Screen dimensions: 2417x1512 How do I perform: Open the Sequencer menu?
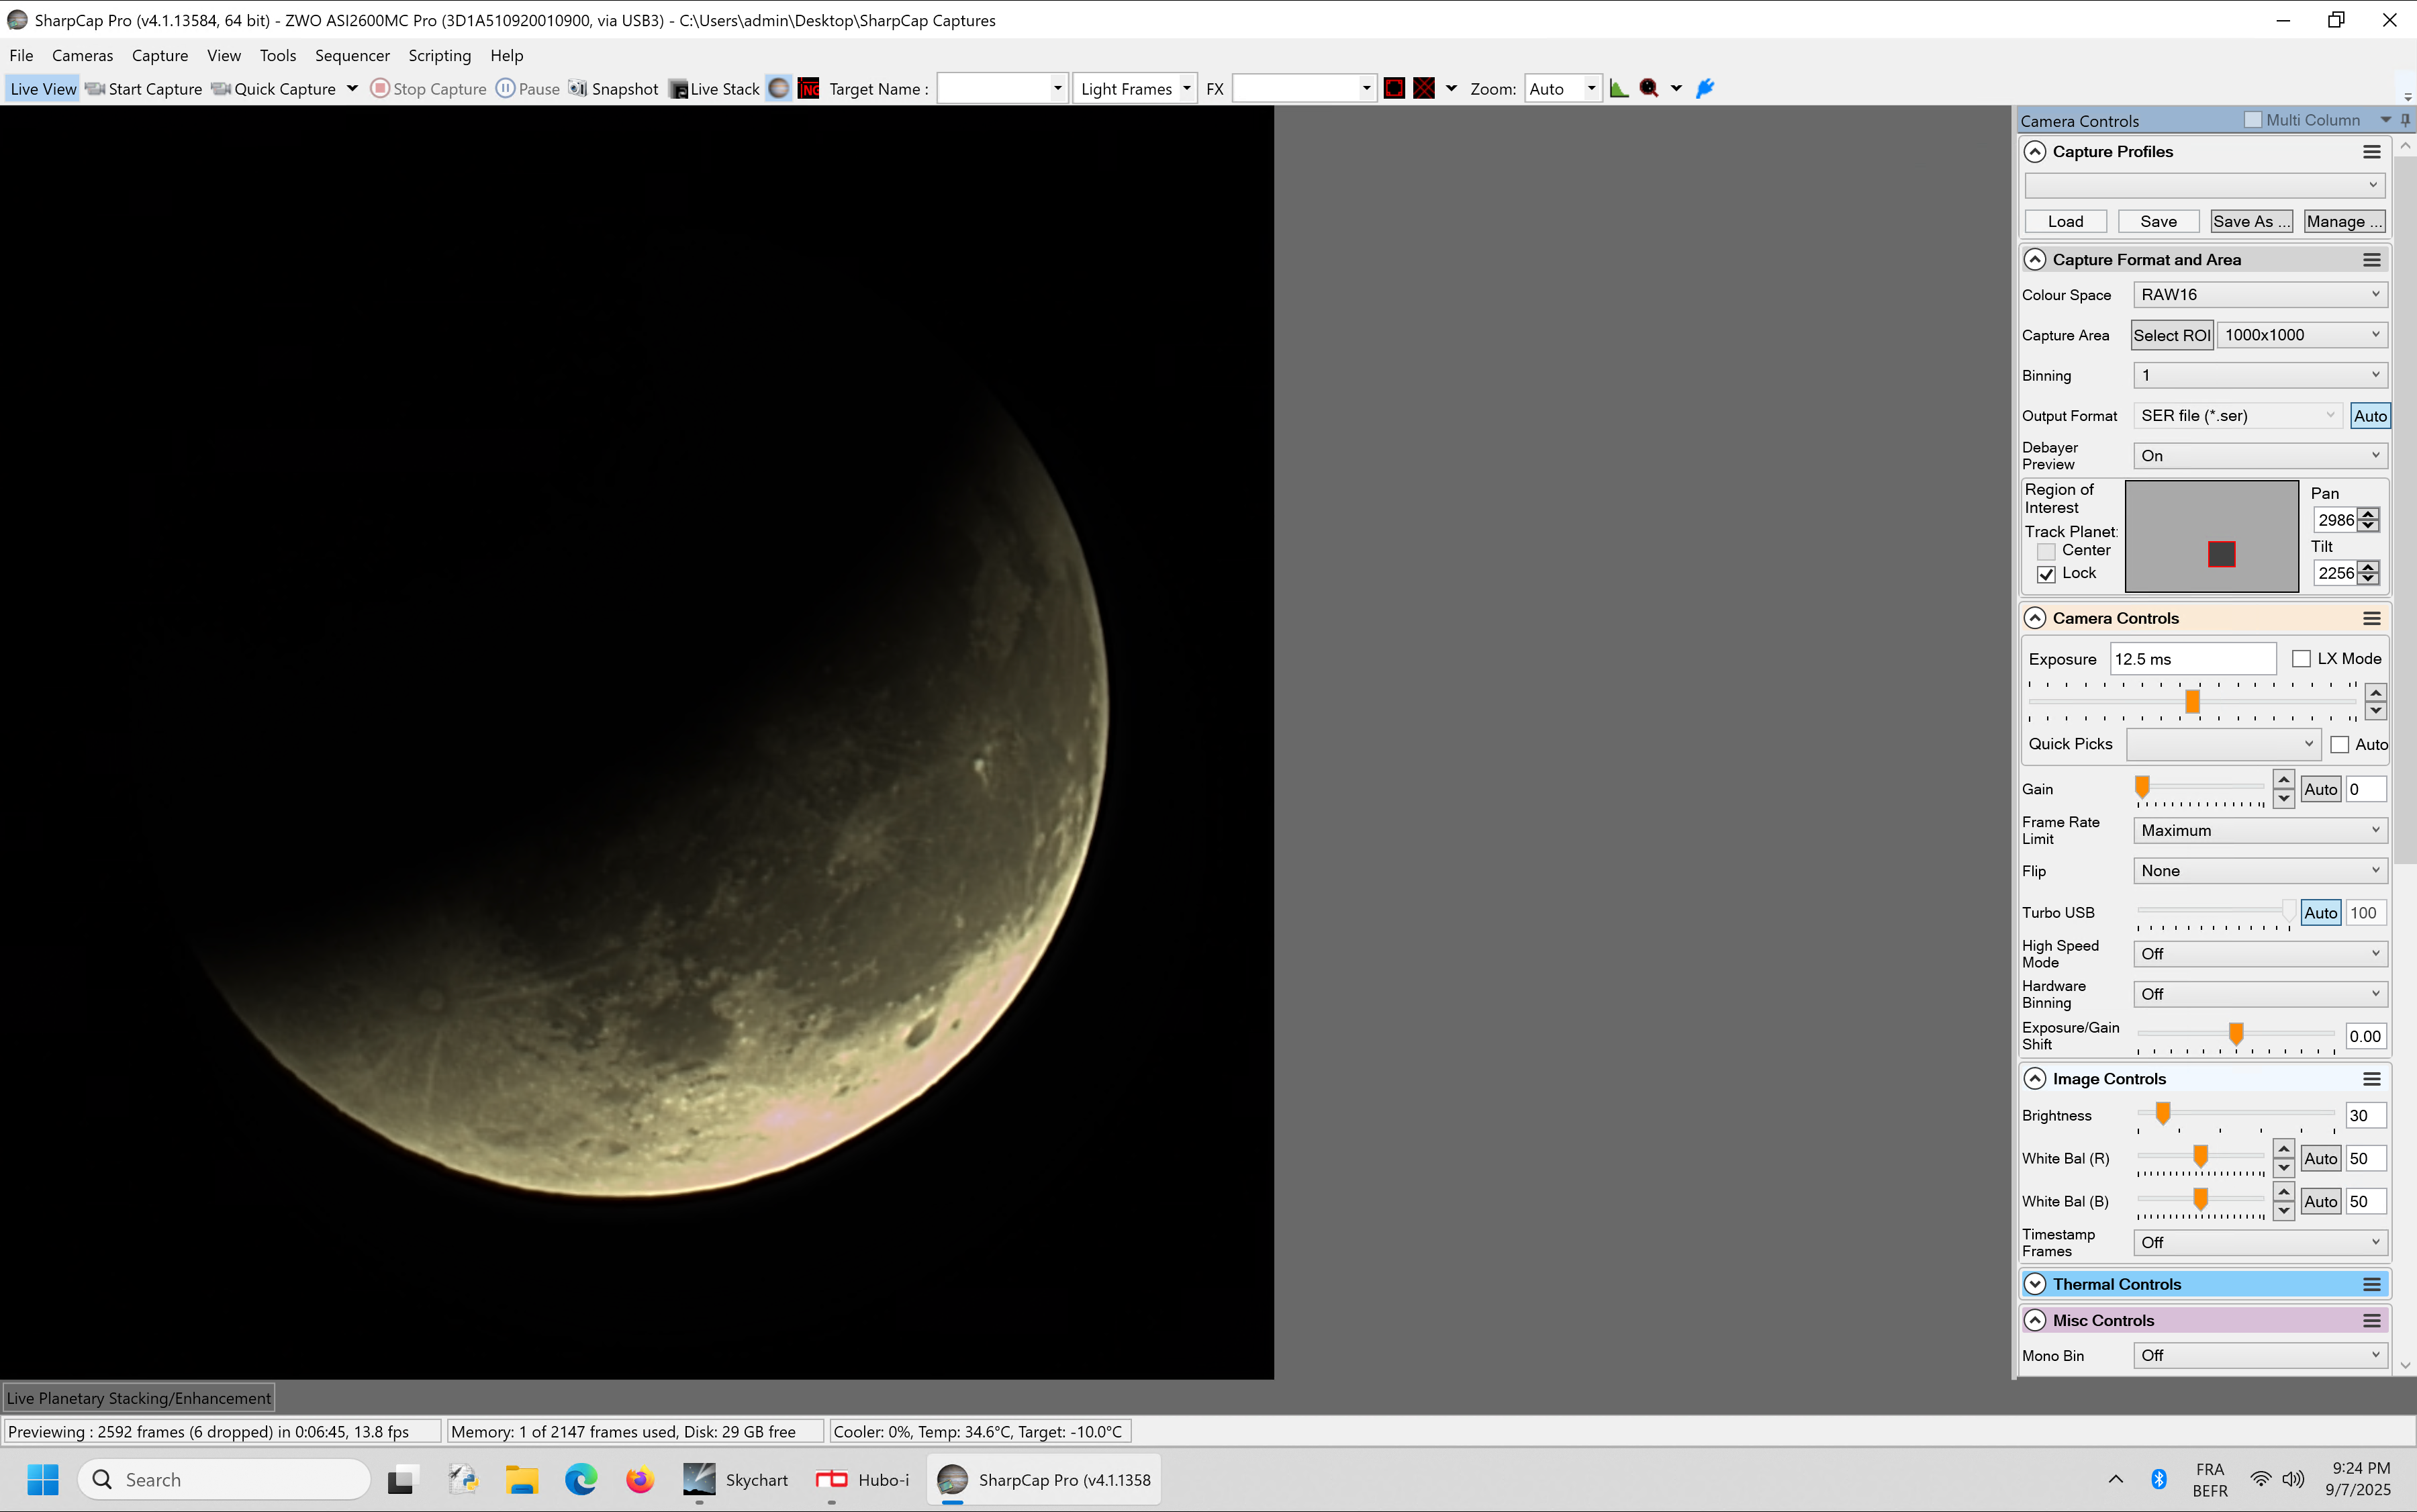coord(352,56)
